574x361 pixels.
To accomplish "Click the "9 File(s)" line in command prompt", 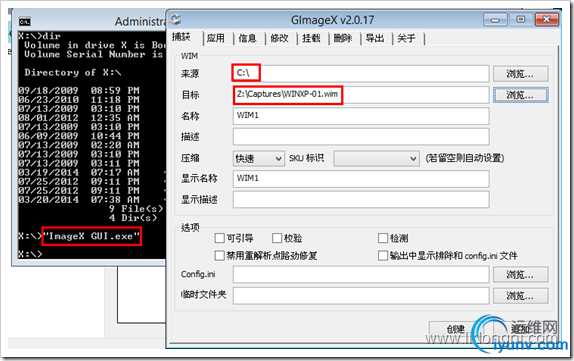I will pyautogui.click(x=136, y=209).
